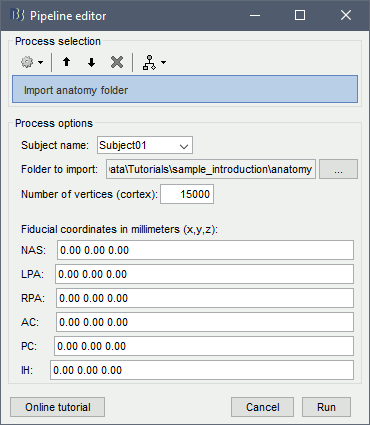Delete selected process with X icon
This screenshot has height=425, width=370.
click(x=117, y=62)
